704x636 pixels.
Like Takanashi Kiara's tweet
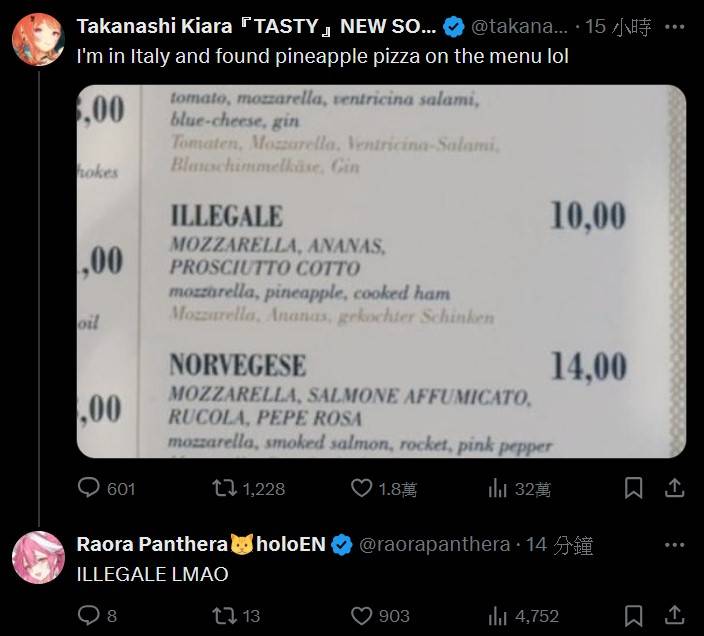(x=361, y=488)
